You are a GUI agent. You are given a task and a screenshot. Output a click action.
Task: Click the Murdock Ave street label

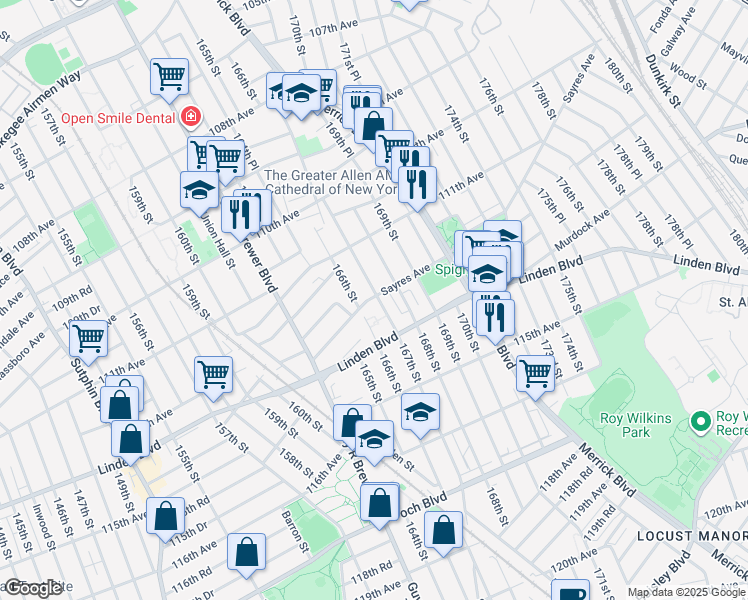tap(582, 230)
